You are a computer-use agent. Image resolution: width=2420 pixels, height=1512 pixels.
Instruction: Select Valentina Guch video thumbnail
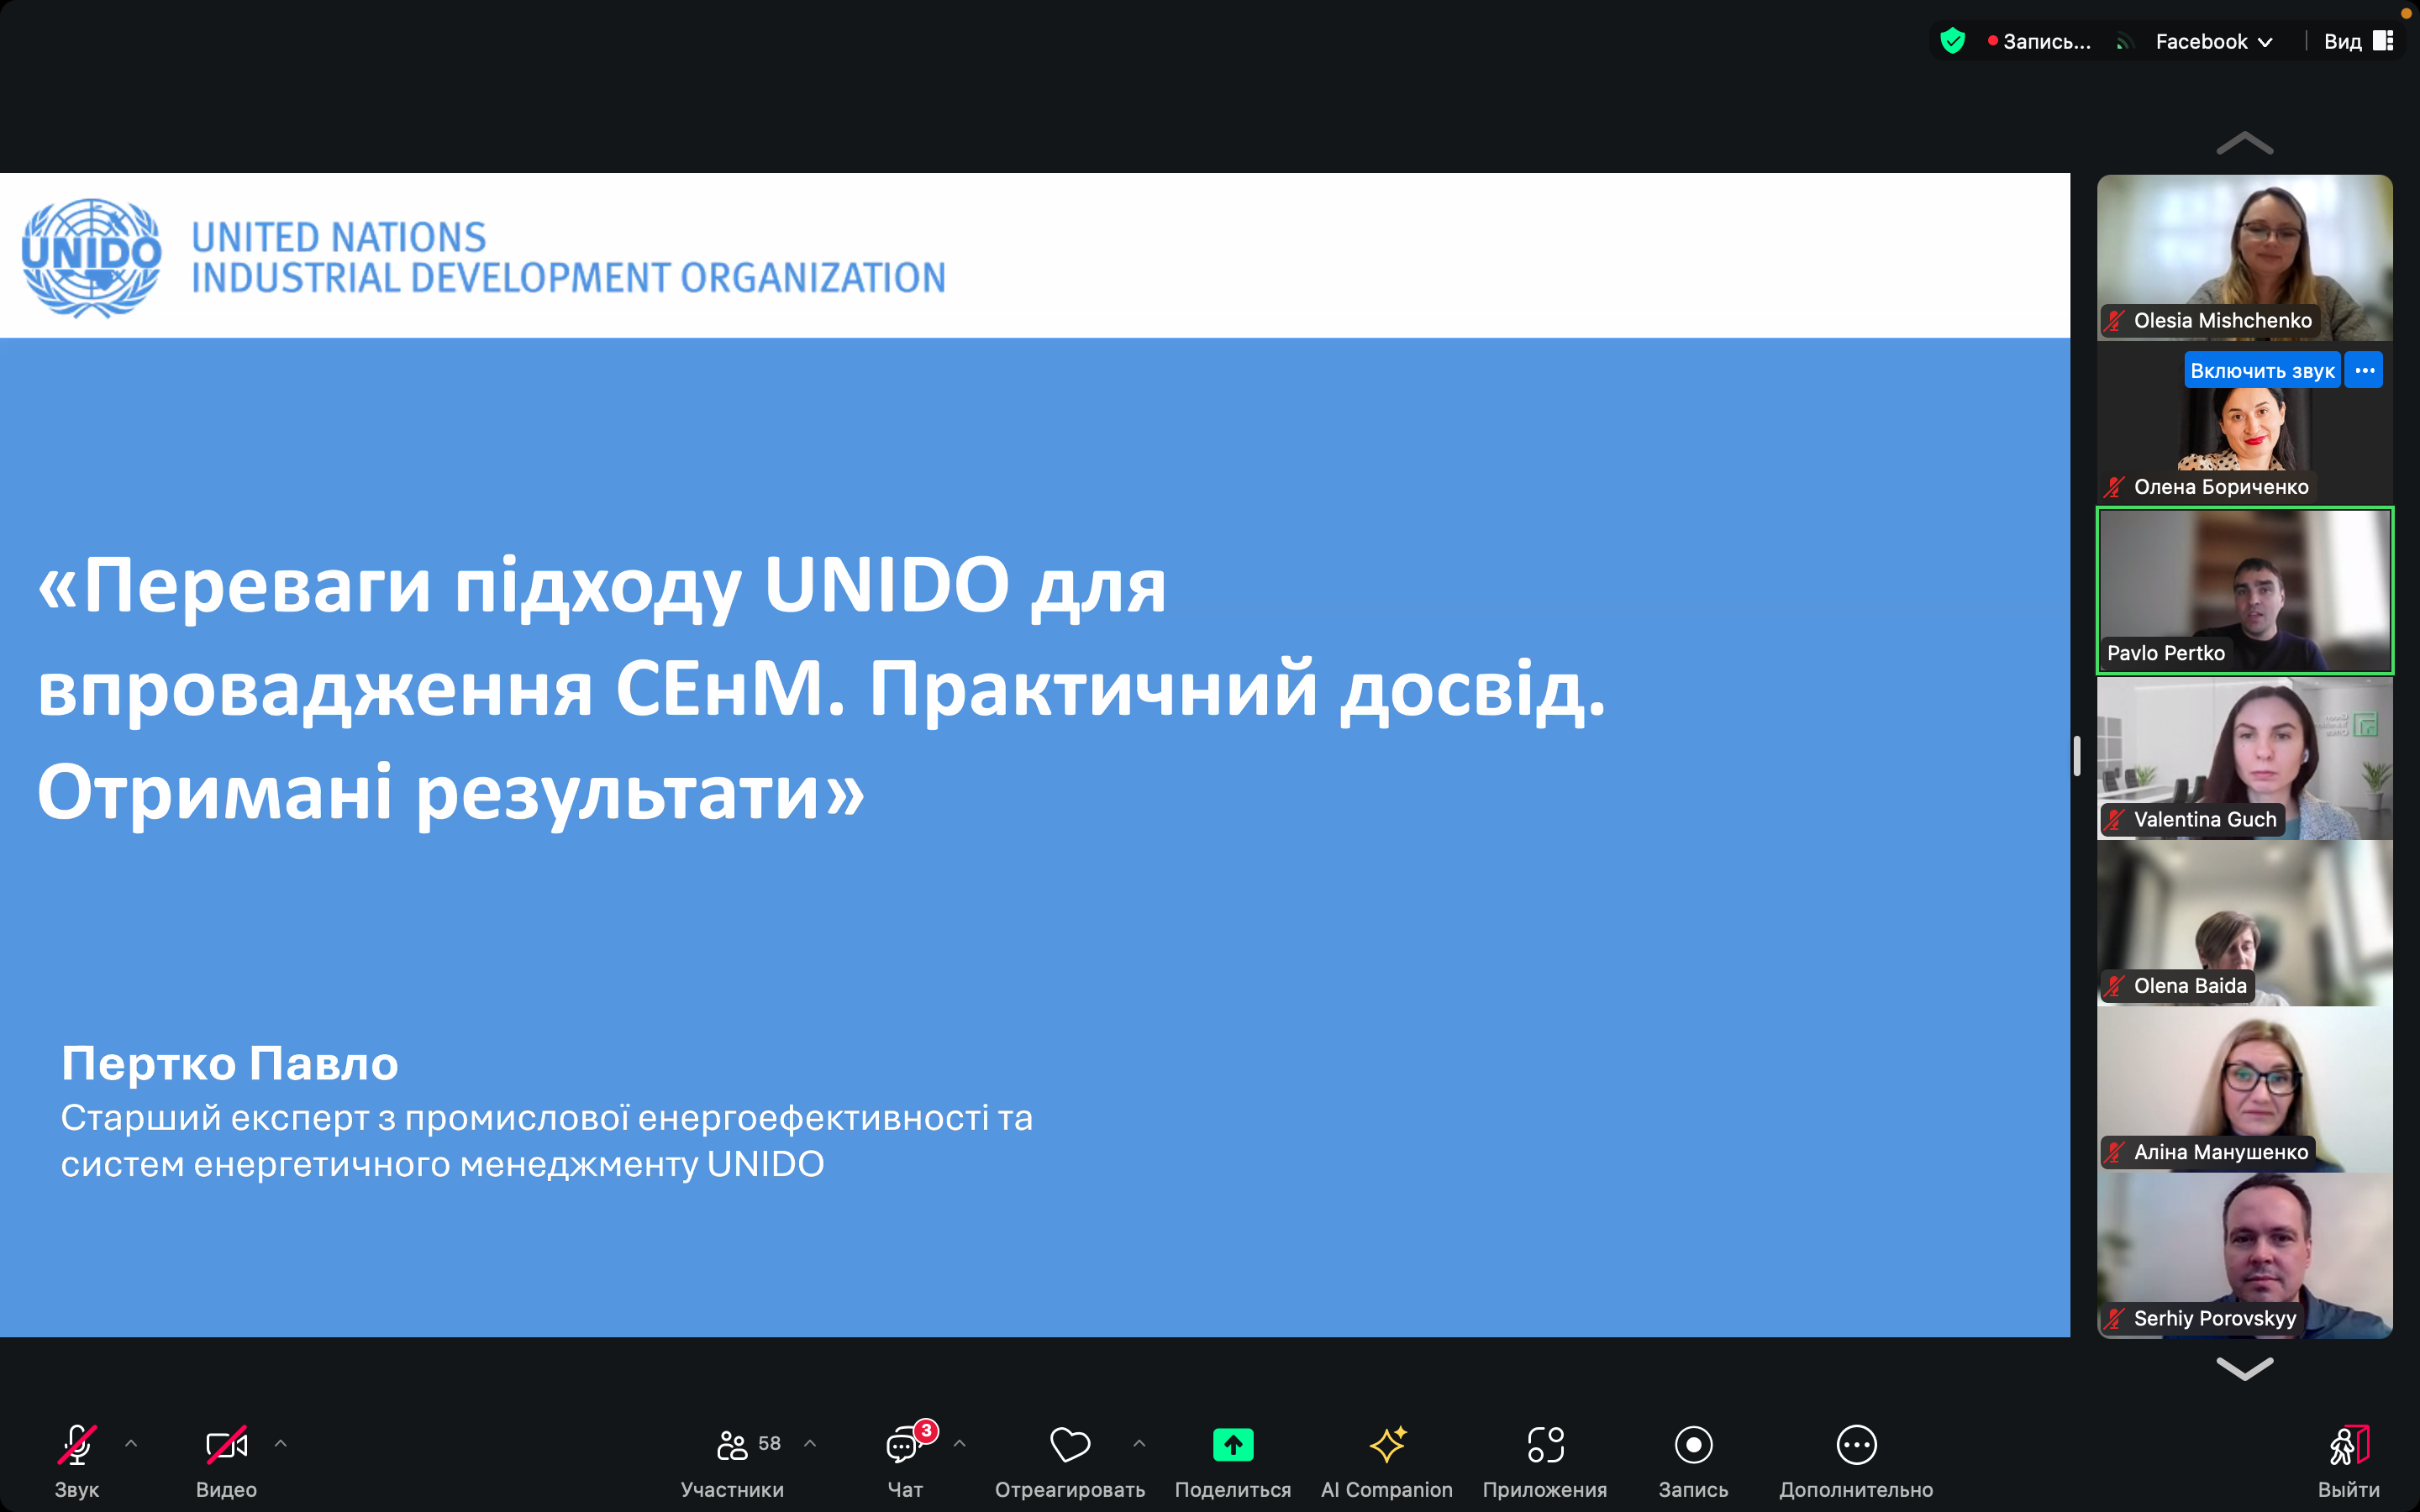coord(2244,757)
